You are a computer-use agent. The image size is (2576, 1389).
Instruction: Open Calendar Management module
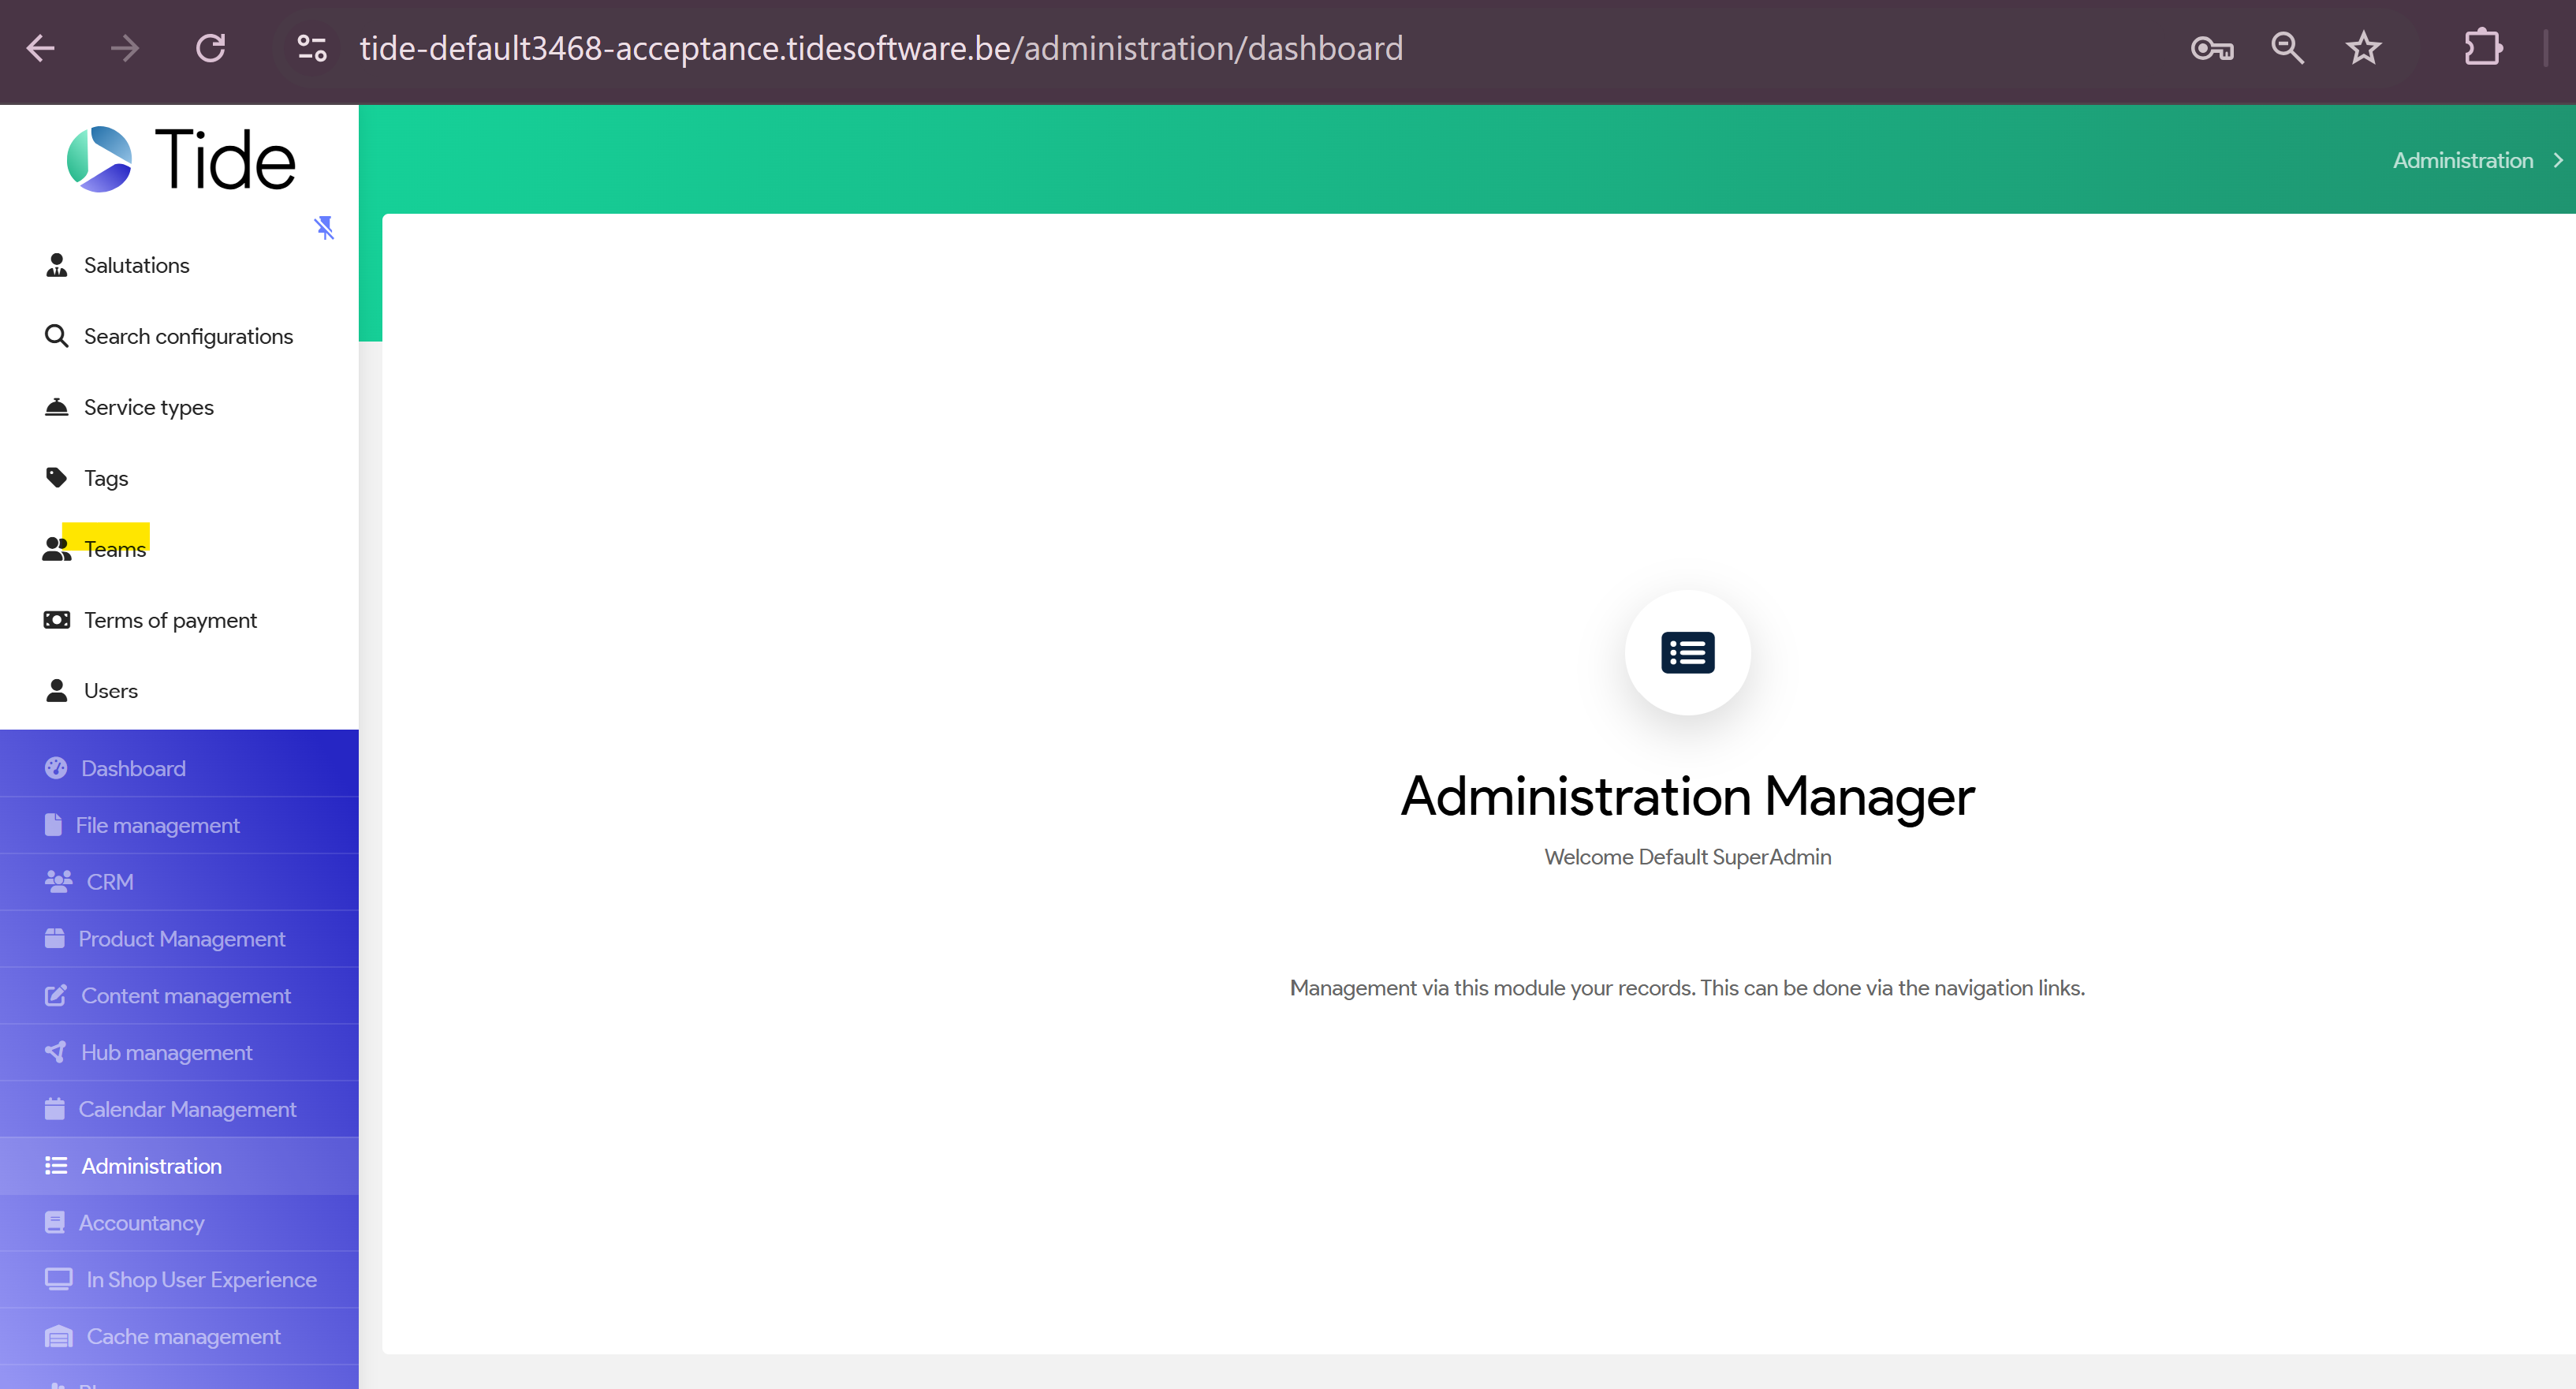[x=187, y=1110]
